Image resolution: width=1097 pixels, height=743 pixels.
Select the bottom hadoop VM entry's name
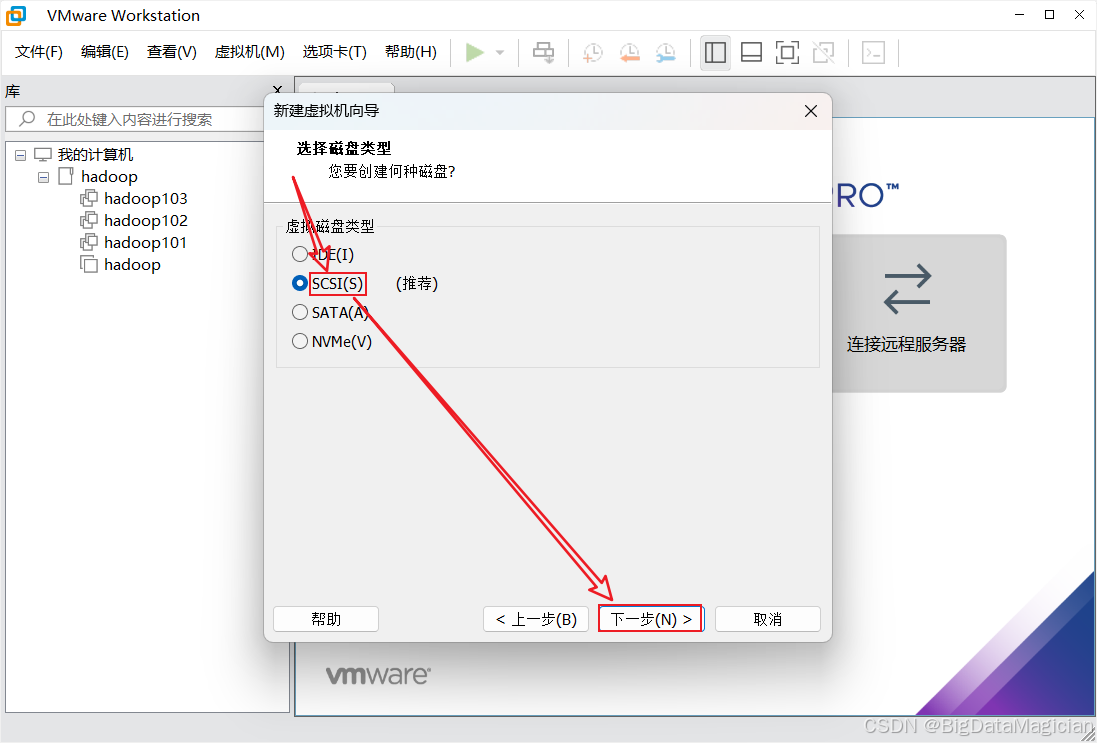[x=132, y=264]
